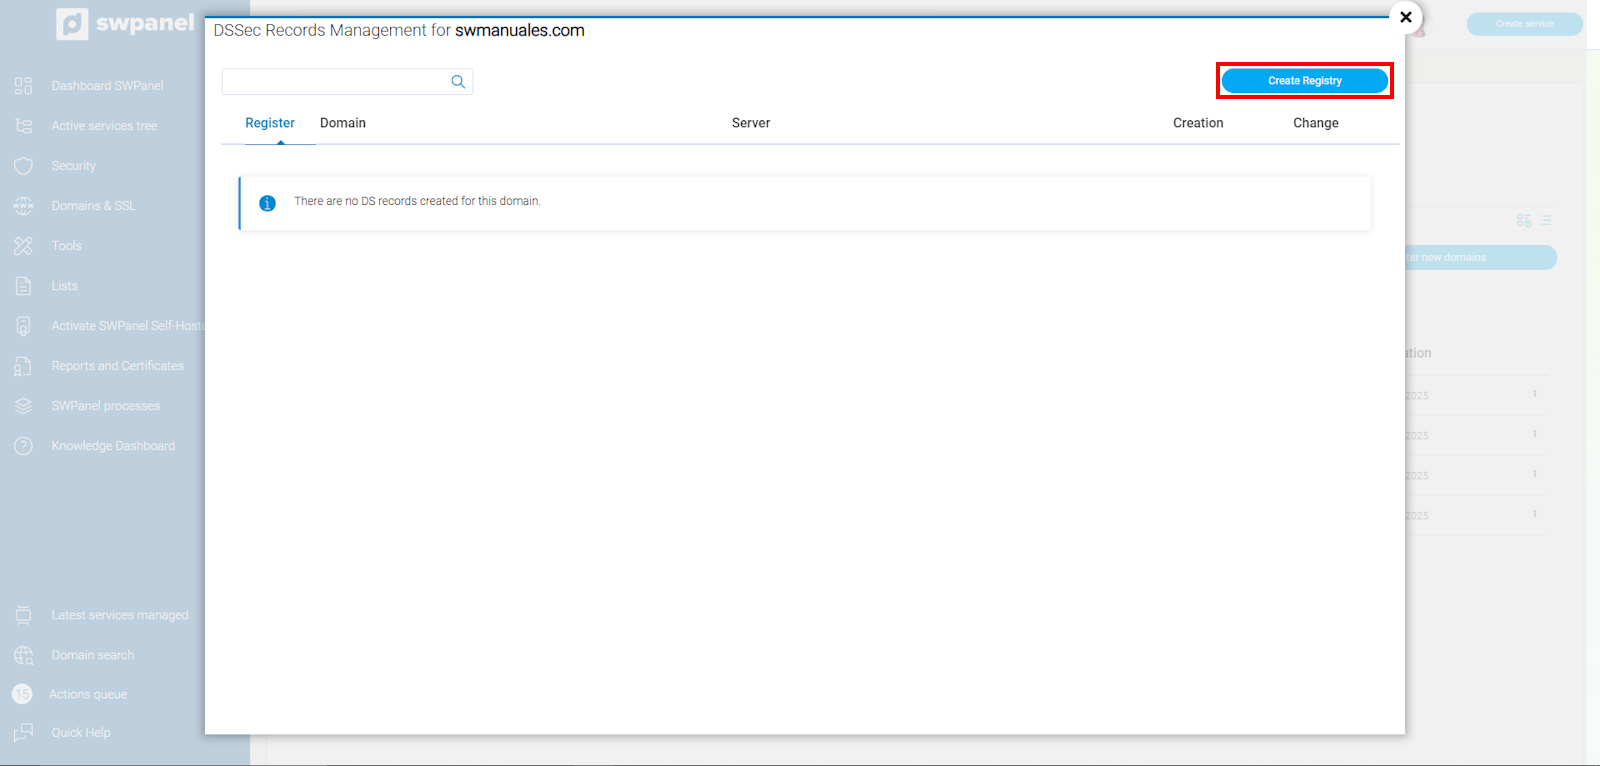Viewport: 1600px width, 766px height.
Task: Click the 'new domains' button behind dialog
Action: coord(1480,257)
